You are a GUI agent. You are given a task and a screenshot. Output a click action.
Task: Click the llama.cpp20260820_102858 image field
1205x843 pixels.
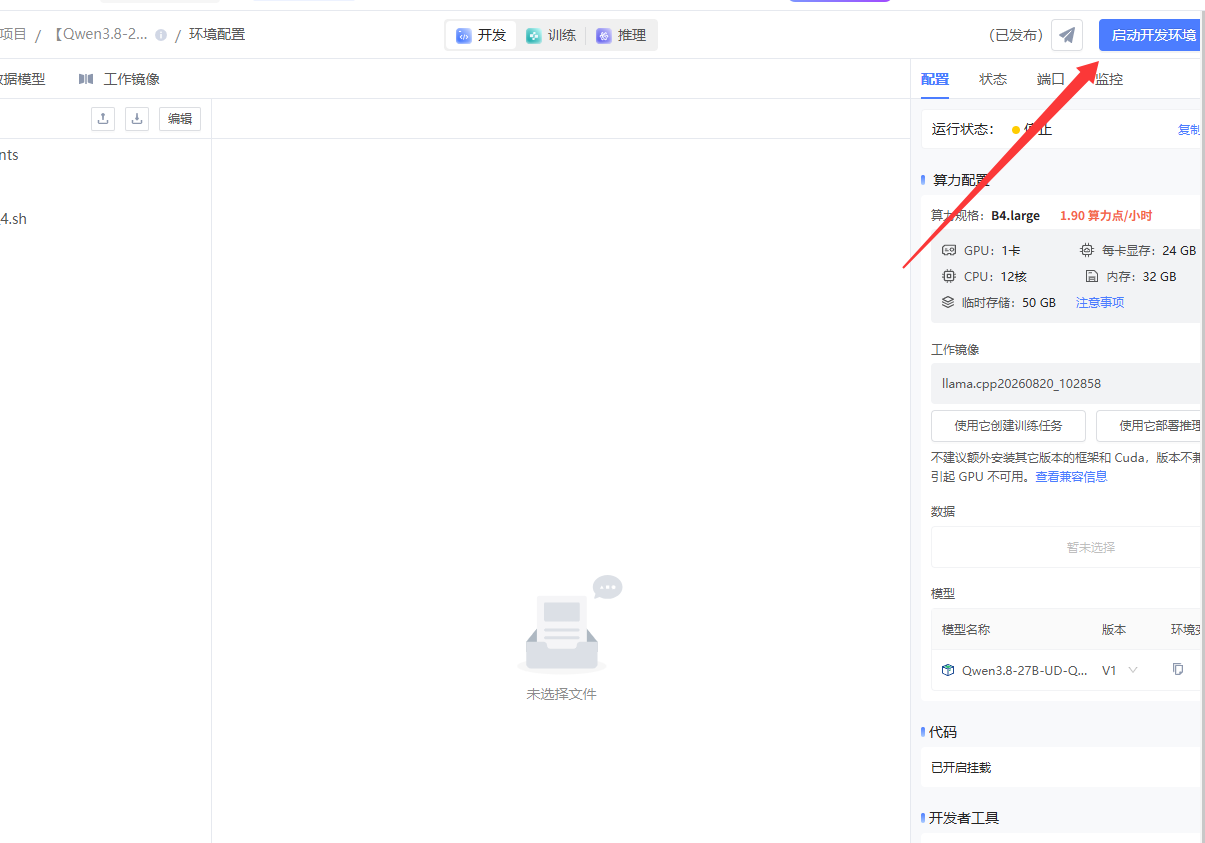click(1066, 383)
